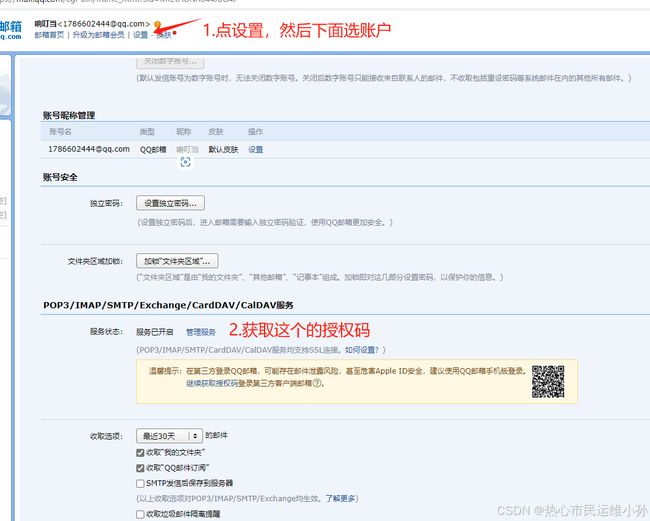This screenshot has height=521, width=650.
Task: Click the 加锁"文件夹区域"... button
Action: pyautogui.click(x=177, y=261)
